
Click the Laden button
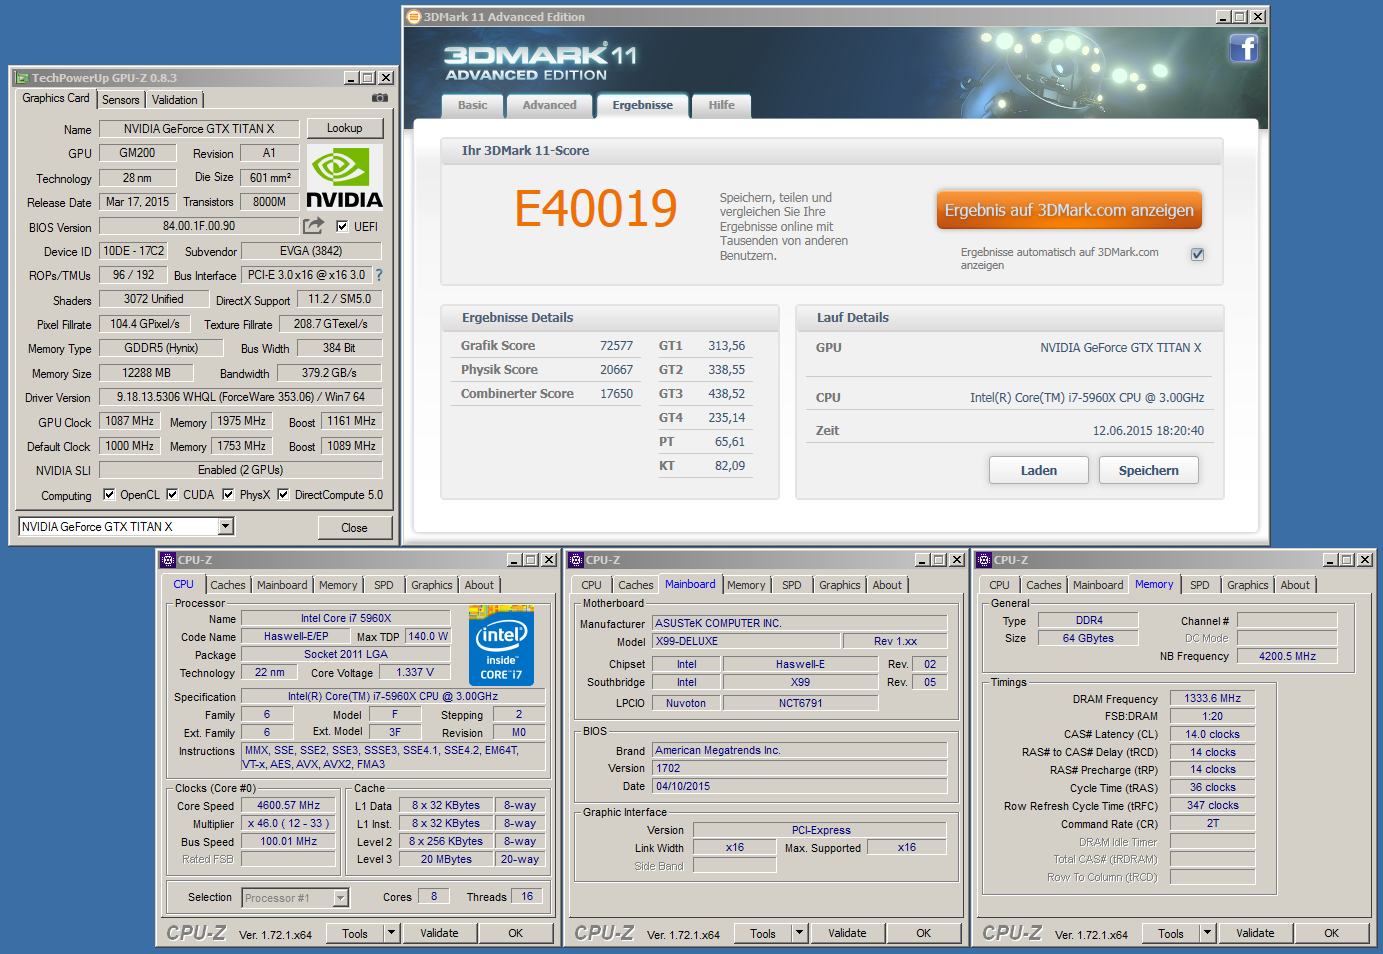(x=1039, y=470)
